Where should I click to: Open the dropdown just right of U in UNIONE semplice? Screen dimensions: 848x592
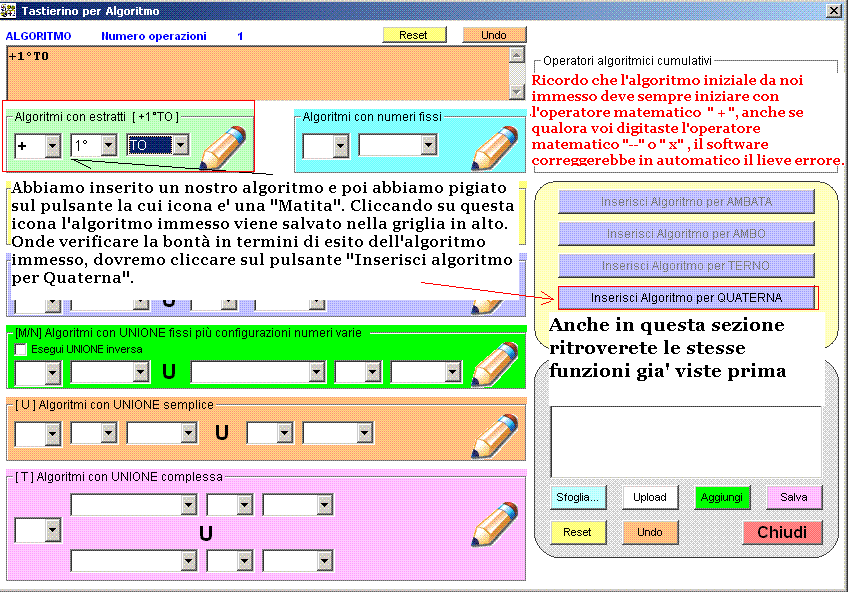click(x=284, y=433)
